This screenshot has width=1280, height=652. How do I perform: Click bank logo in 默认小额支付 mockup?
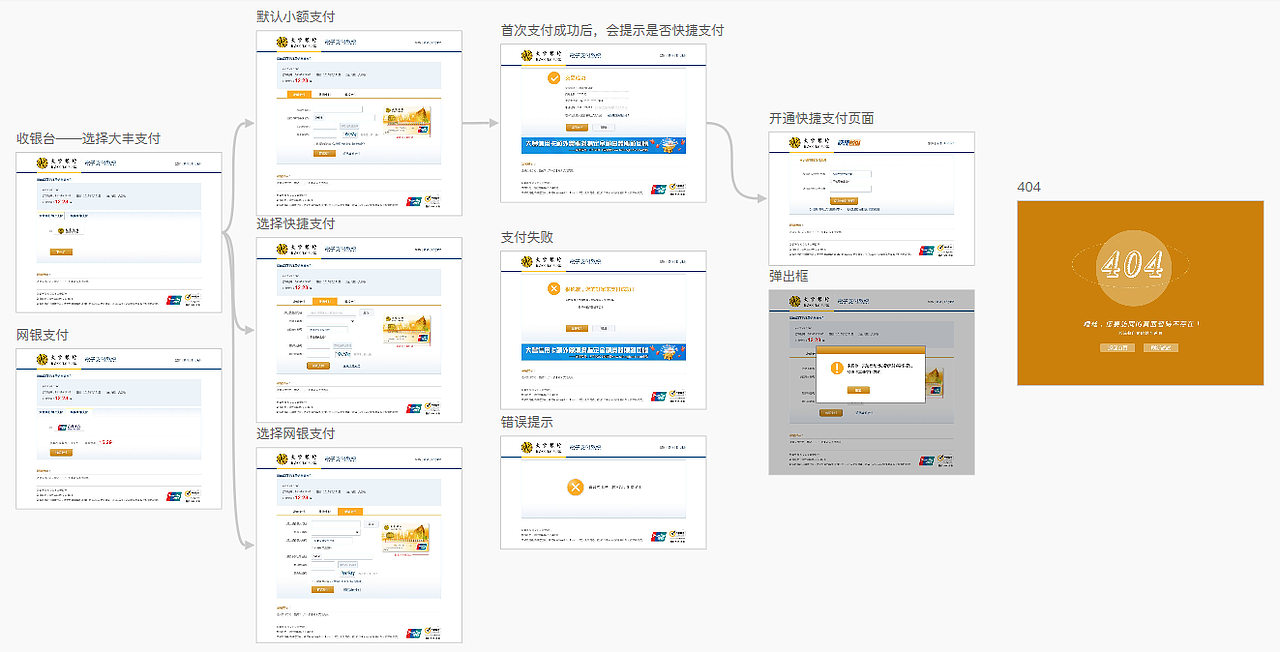point(296,43)
